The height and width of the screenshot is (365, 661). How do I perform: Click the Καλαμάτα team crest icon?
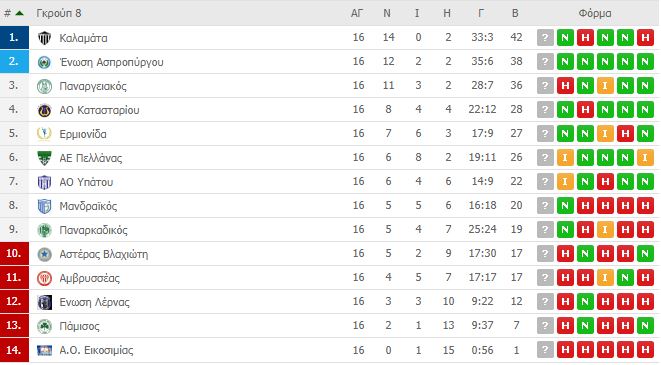click(44, 38)
